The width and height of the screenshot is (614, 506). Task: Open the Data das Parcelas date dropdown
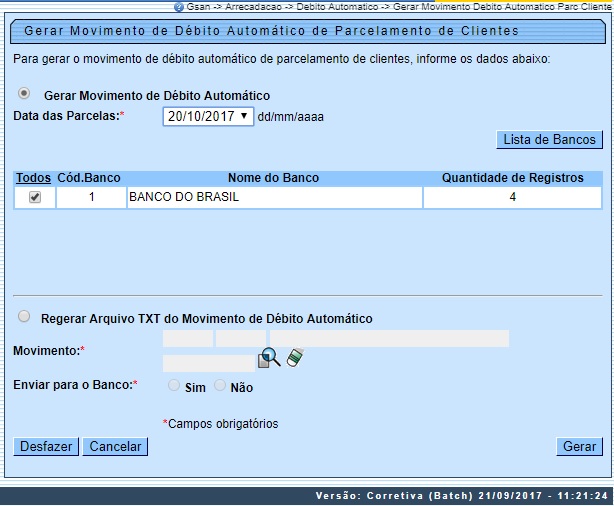pos(207,116)
